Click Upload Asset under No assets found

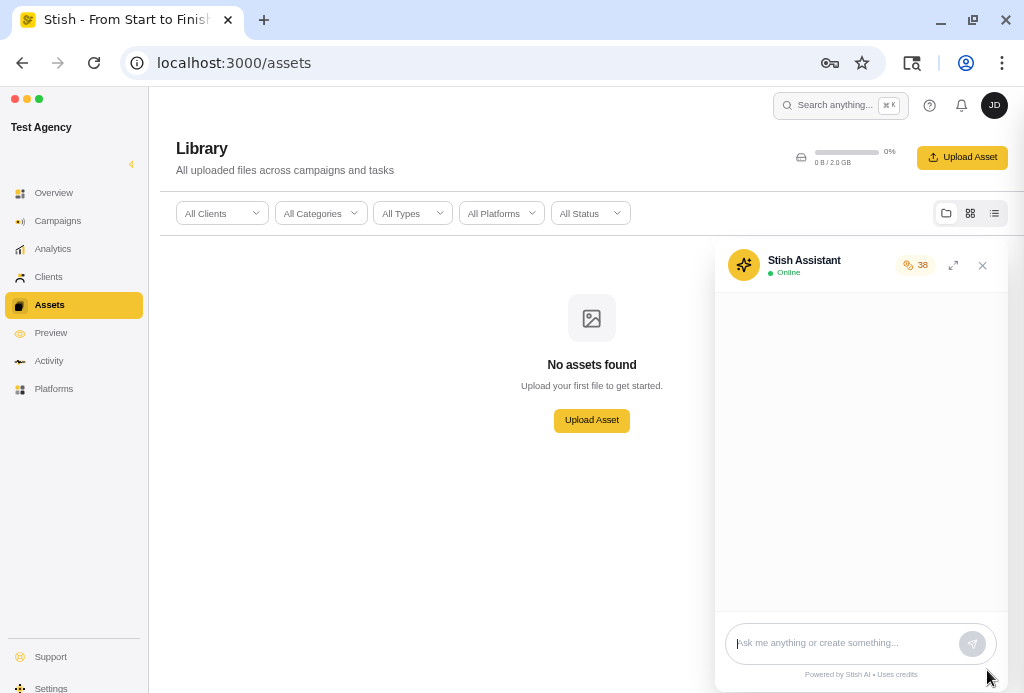591,421
